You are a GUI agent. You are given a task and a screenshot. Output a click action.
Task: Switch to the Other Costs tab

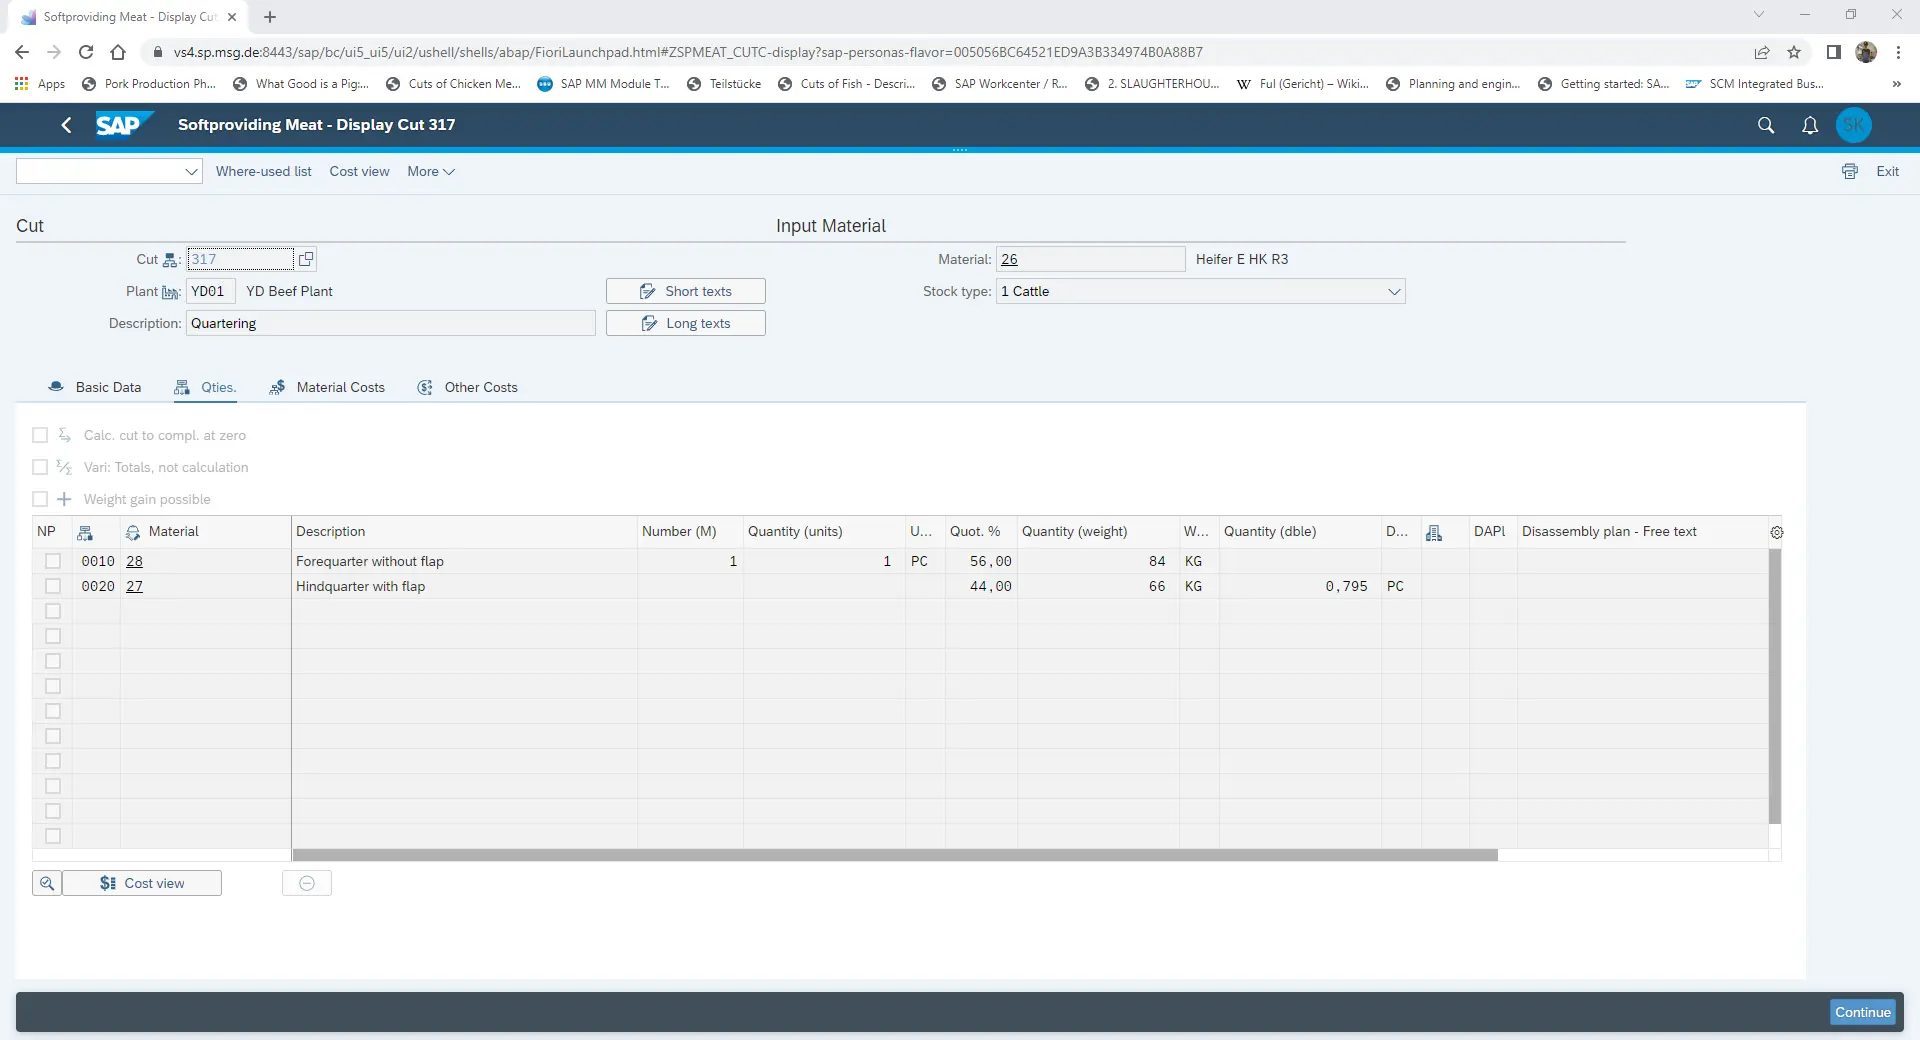tap(467, 387)
